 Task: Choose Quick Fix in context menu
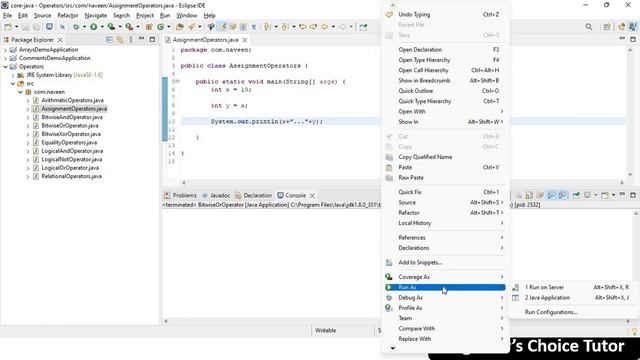pyautogui.click(x=410, y=192)
